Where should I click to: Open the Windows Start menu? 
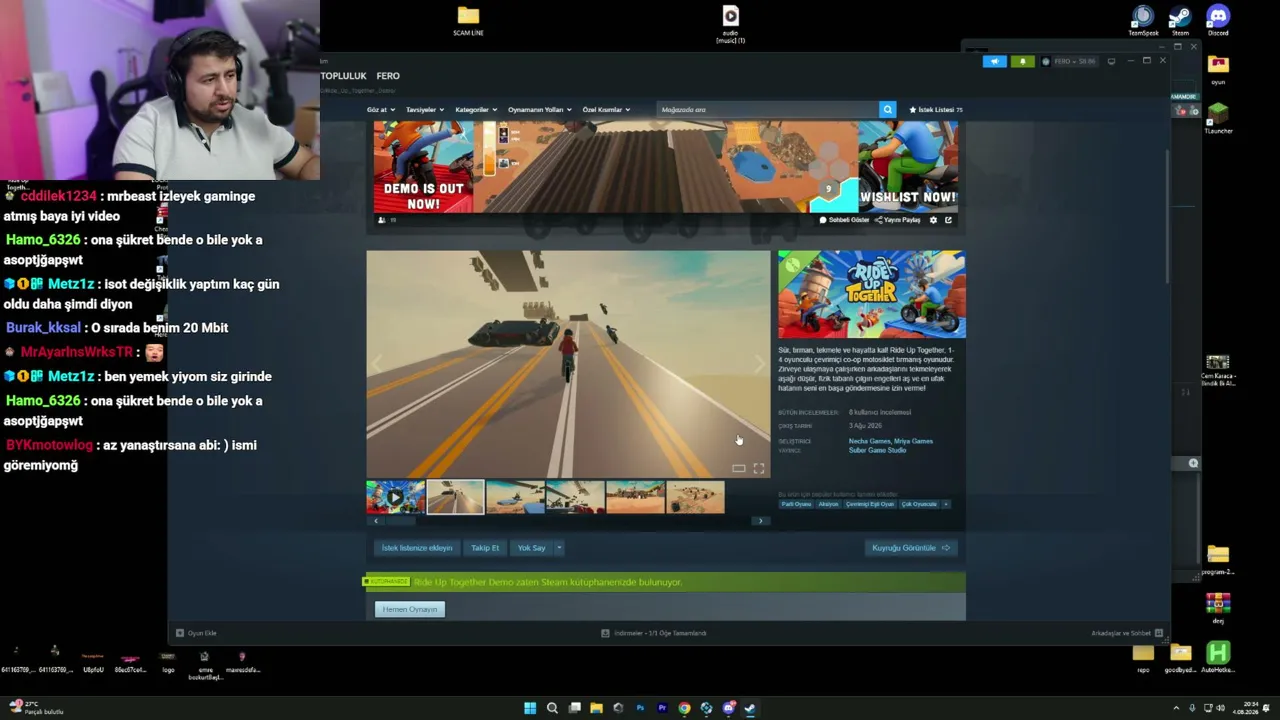click(x=530, y=708)
